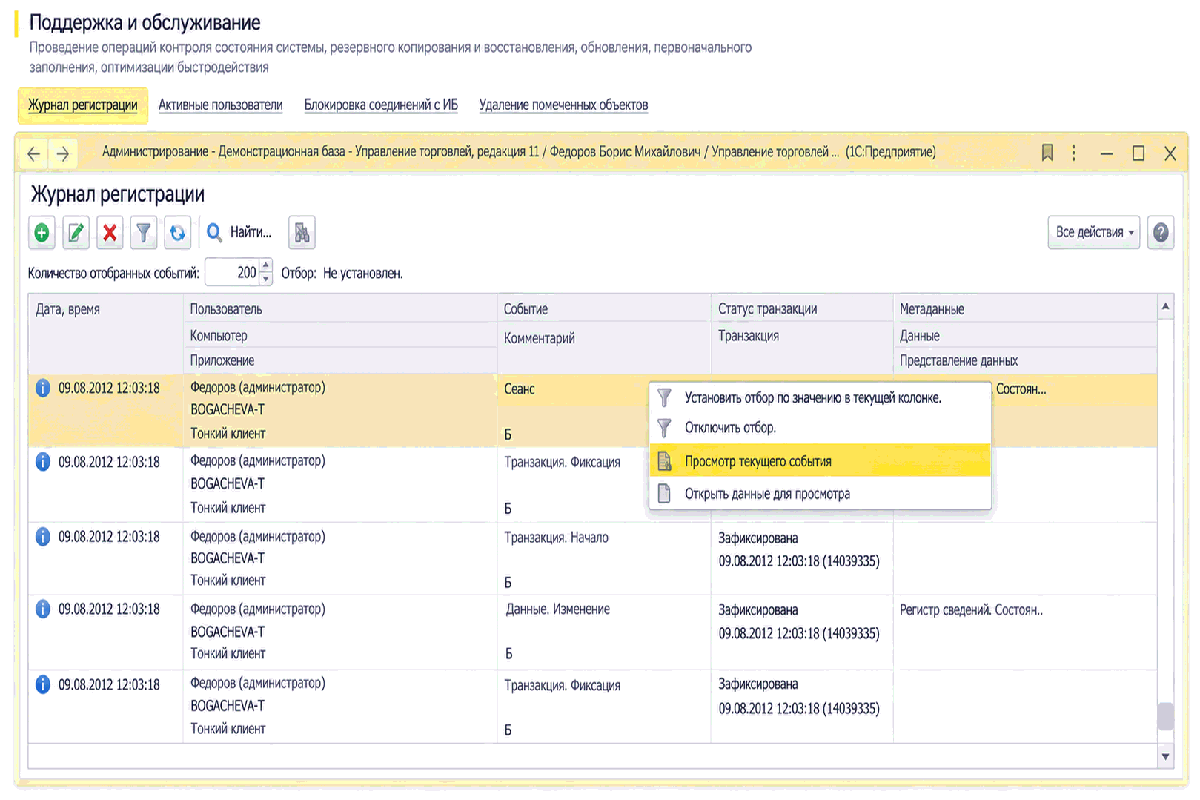Click the Событие column header

pos(603,309)
